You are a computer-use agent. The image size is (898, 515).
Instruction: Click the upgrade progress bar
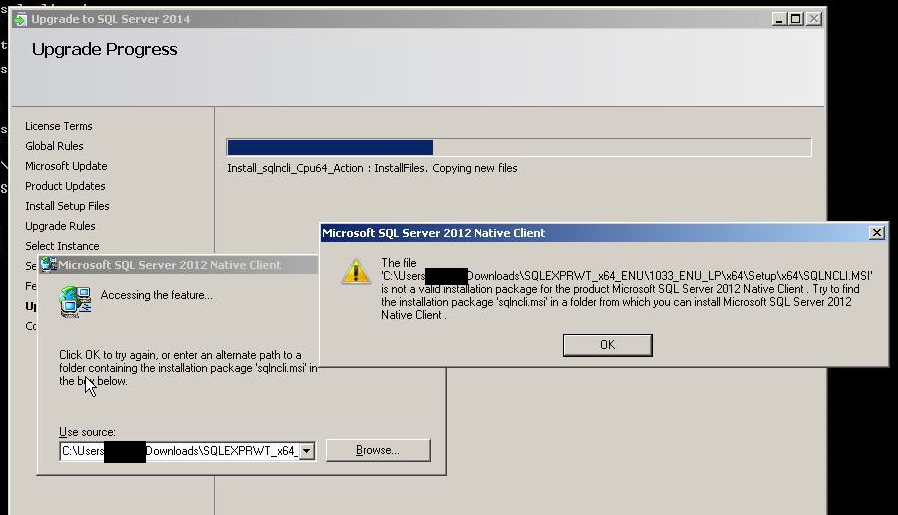(519, 147)
